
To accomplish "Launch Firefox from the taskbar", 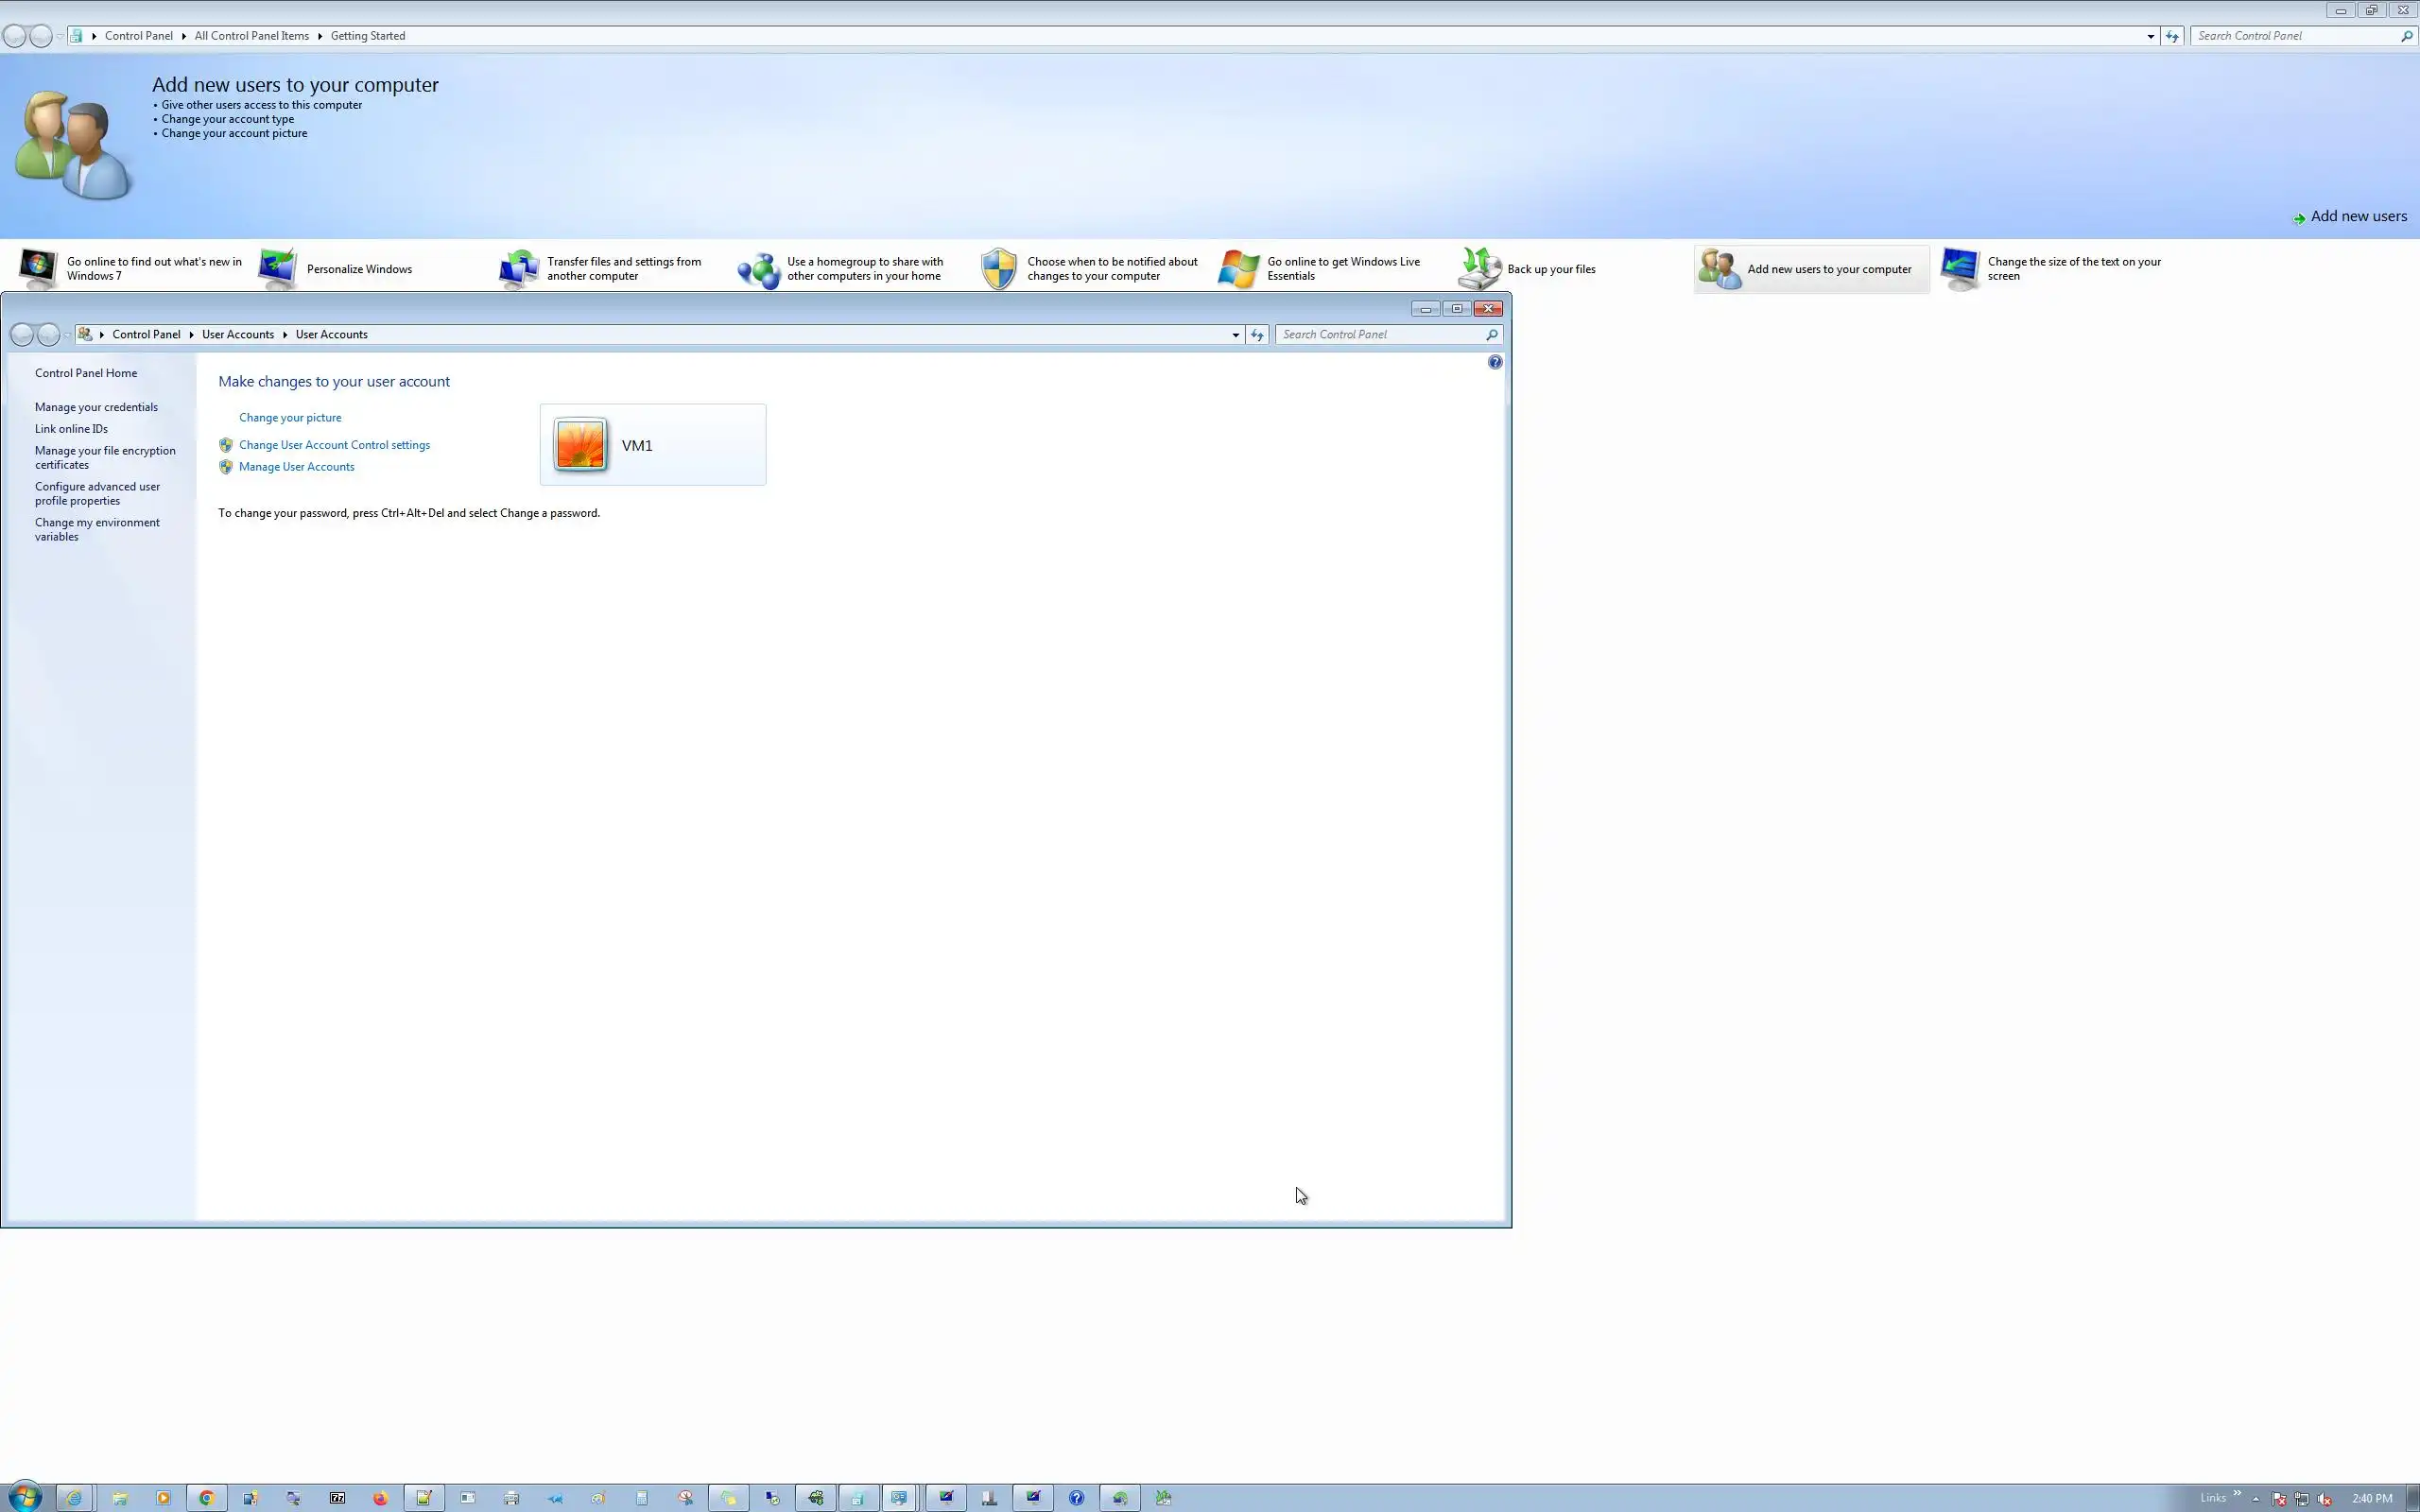I will pos(380,1498).
